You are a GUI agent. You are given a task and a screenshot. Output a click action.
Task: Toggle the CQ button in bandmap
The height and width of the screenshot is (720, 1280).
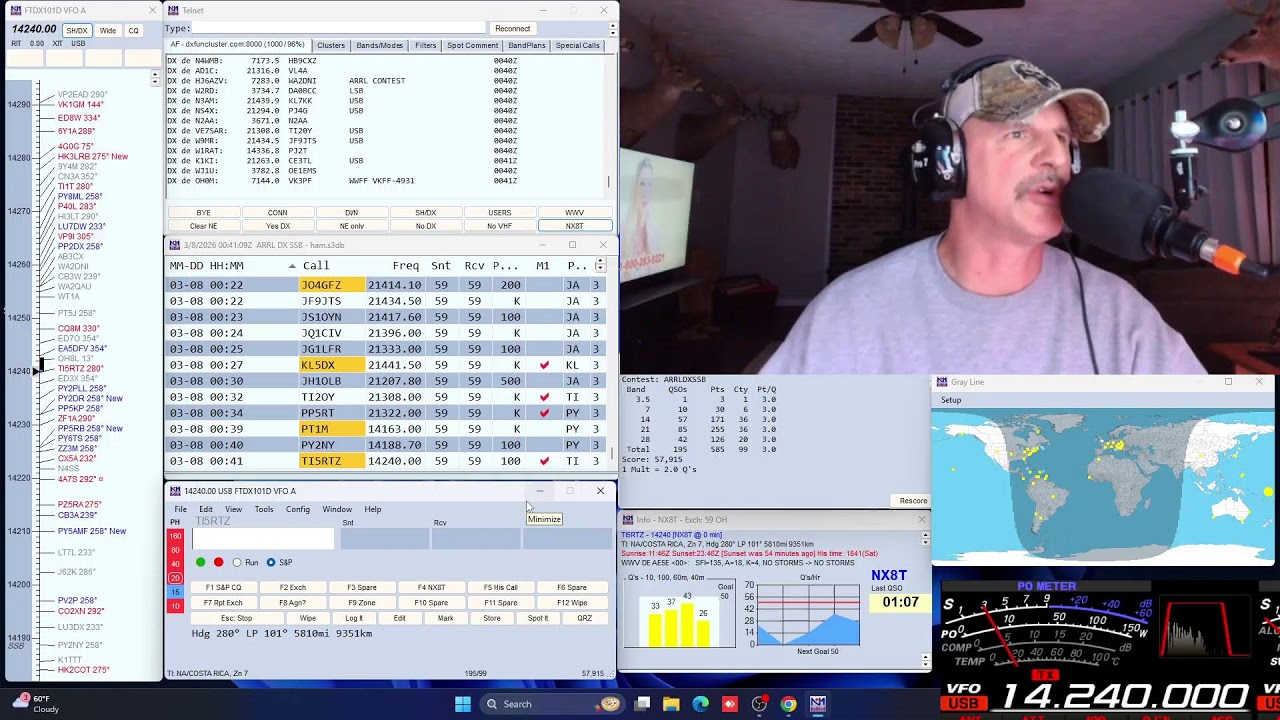[x=133, y=31]
